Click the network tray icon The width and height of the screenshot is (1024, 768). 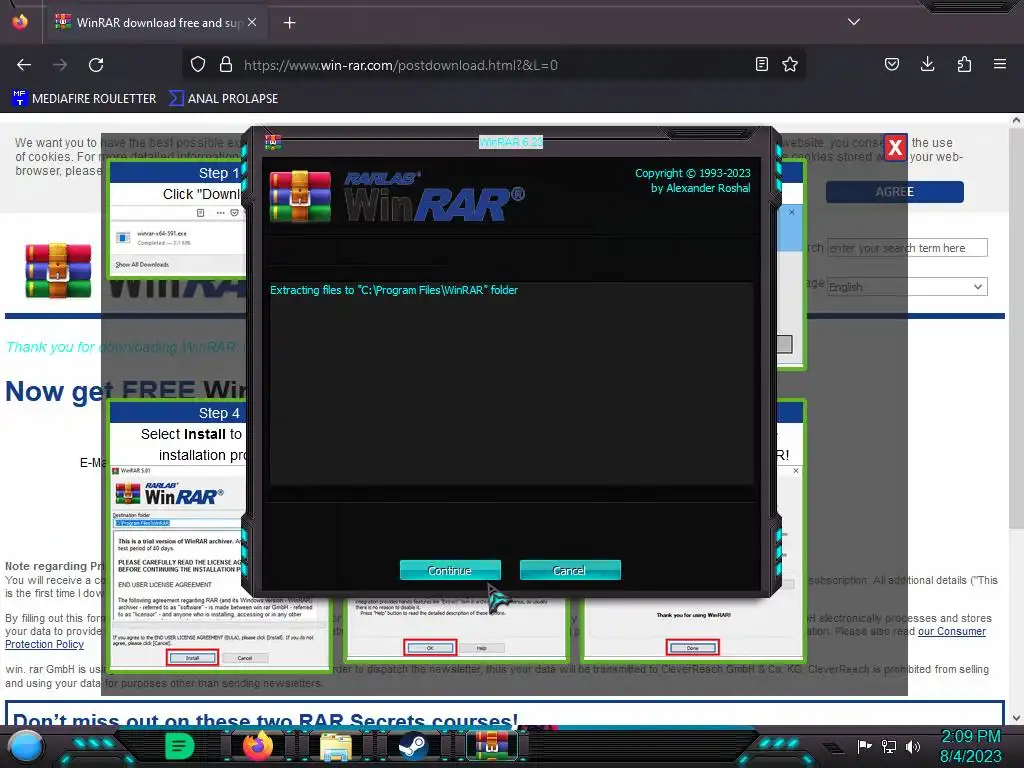[889, 746]
